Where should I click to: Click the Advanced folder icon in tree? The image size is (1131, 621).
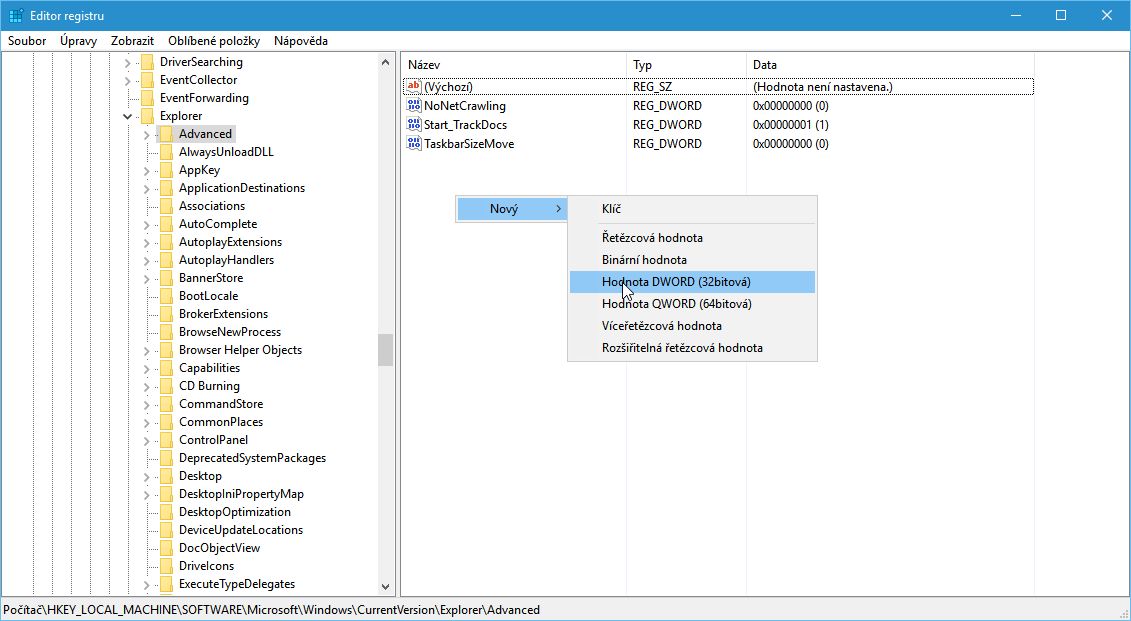(166, 134)
